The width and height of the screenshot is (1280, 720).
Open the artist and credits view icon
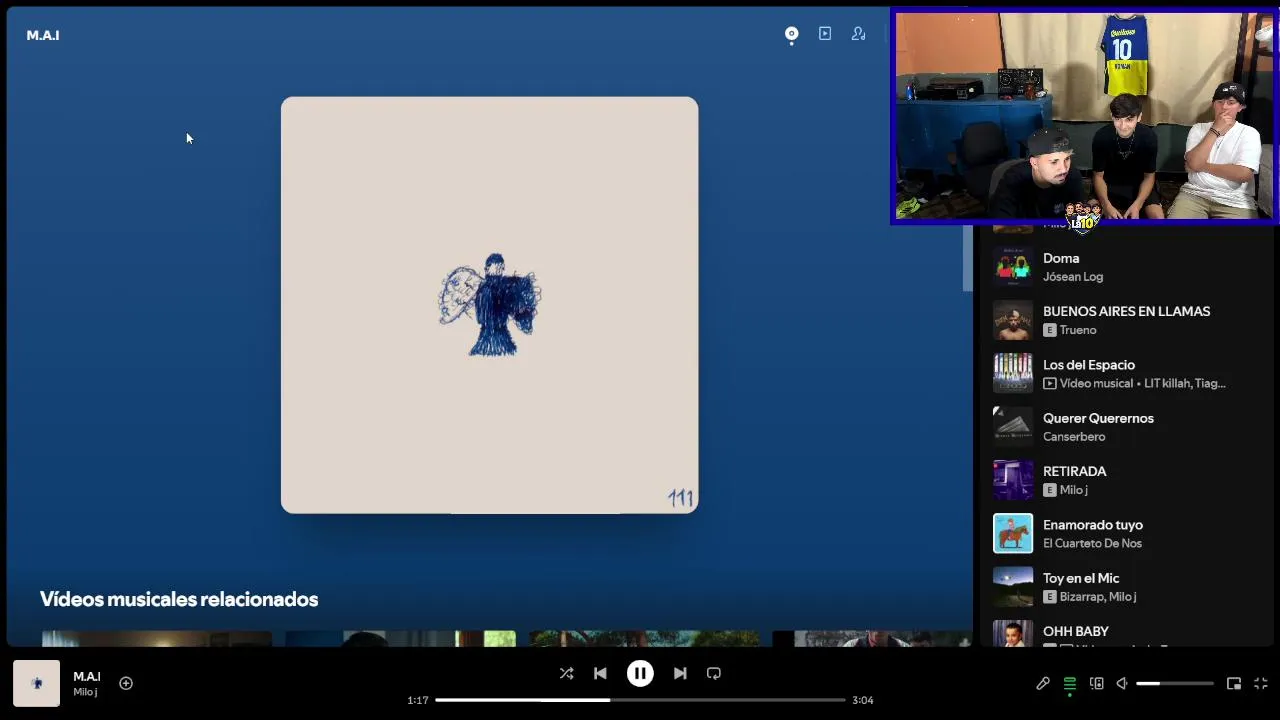click(859, 34)
